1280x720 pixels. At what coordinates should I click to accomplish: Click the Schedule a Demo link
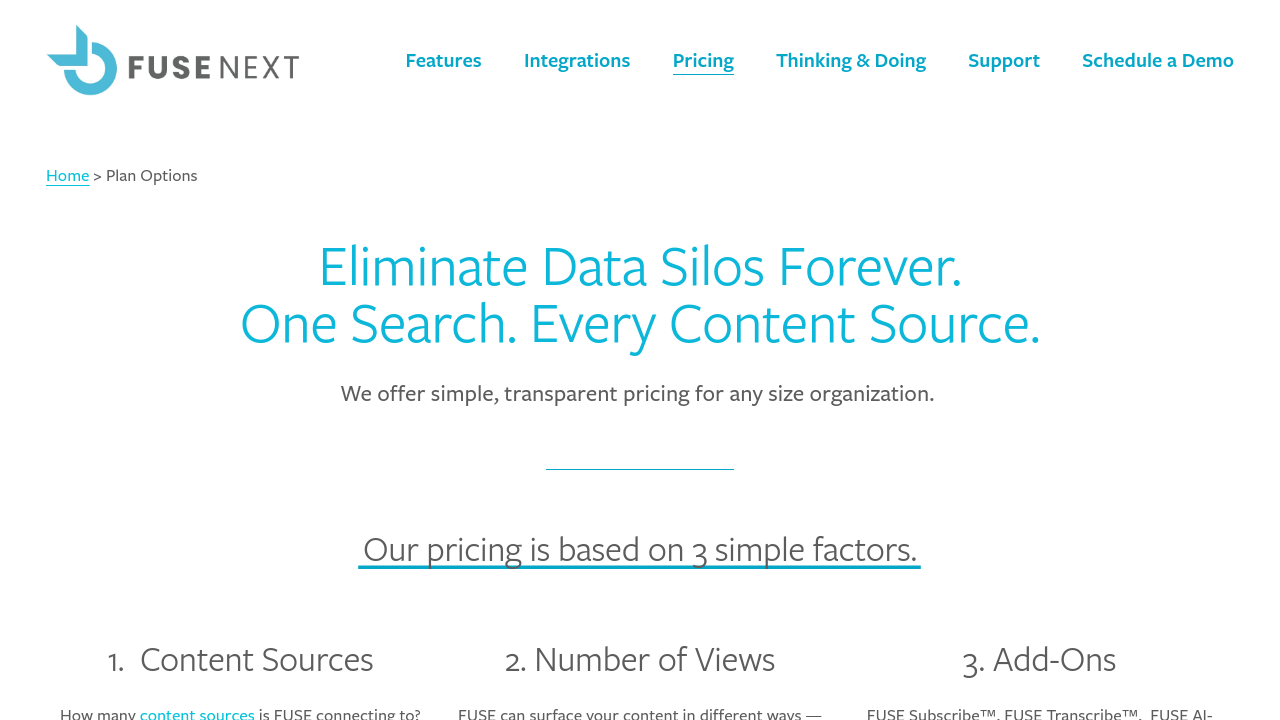[x=1158, y=61]
